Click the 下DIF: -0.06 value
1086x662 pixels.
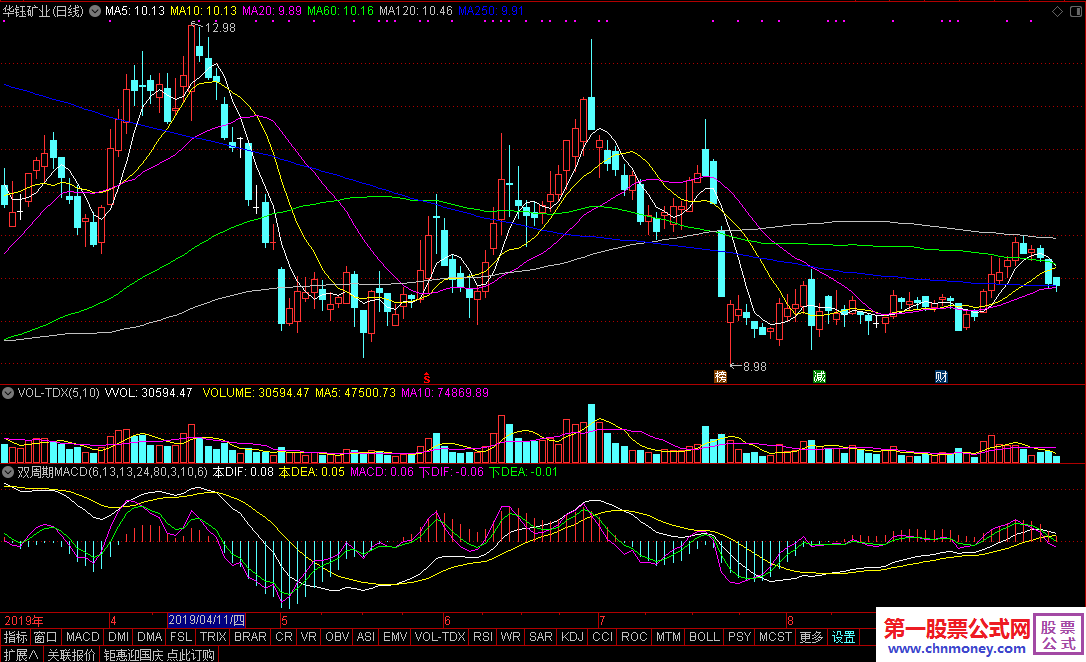coord(452,472)
